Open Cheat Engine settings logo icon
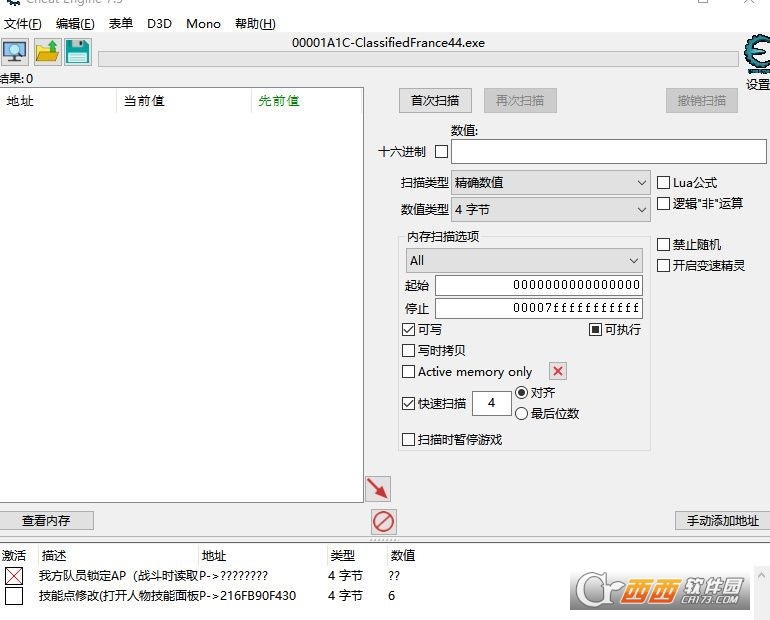 pyautogui.click(x=757, y=53)
